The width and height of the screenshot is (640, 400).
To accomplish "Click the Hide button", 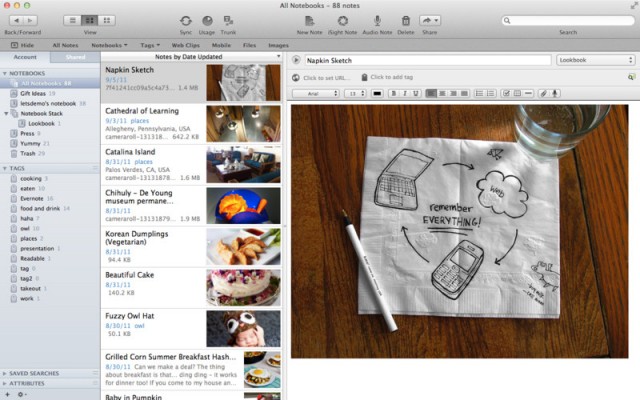I will (x=22, y=45).
